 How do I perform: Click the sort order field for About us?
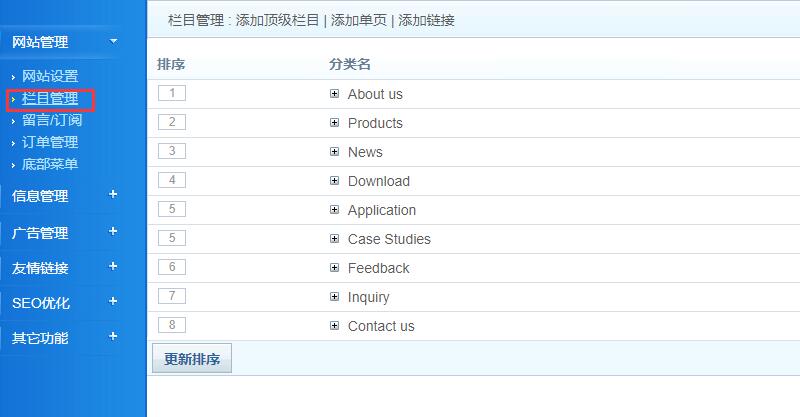point(172,93)
